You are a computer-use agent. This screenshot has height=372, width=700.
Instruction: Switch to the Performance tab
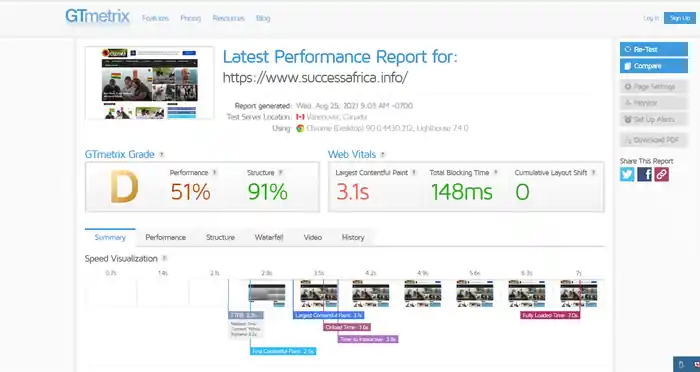click(166, 237)
